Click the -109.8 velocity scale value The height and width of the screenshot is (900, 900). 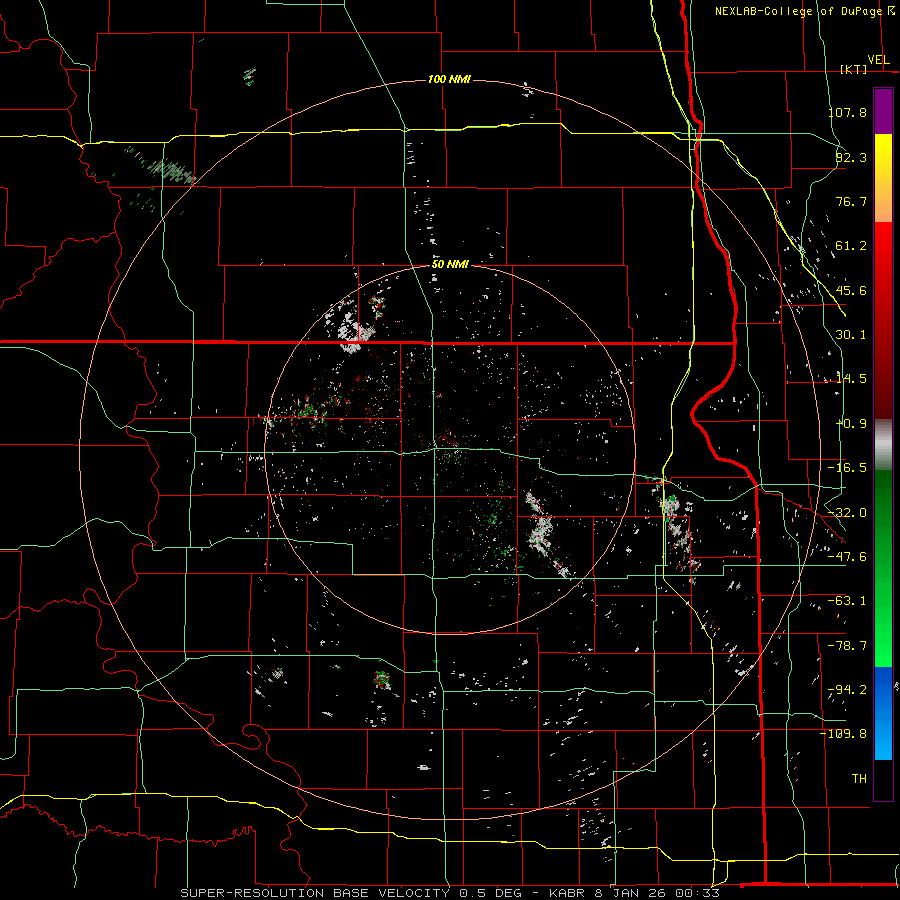pyautogui.click(x=844, y=734)
